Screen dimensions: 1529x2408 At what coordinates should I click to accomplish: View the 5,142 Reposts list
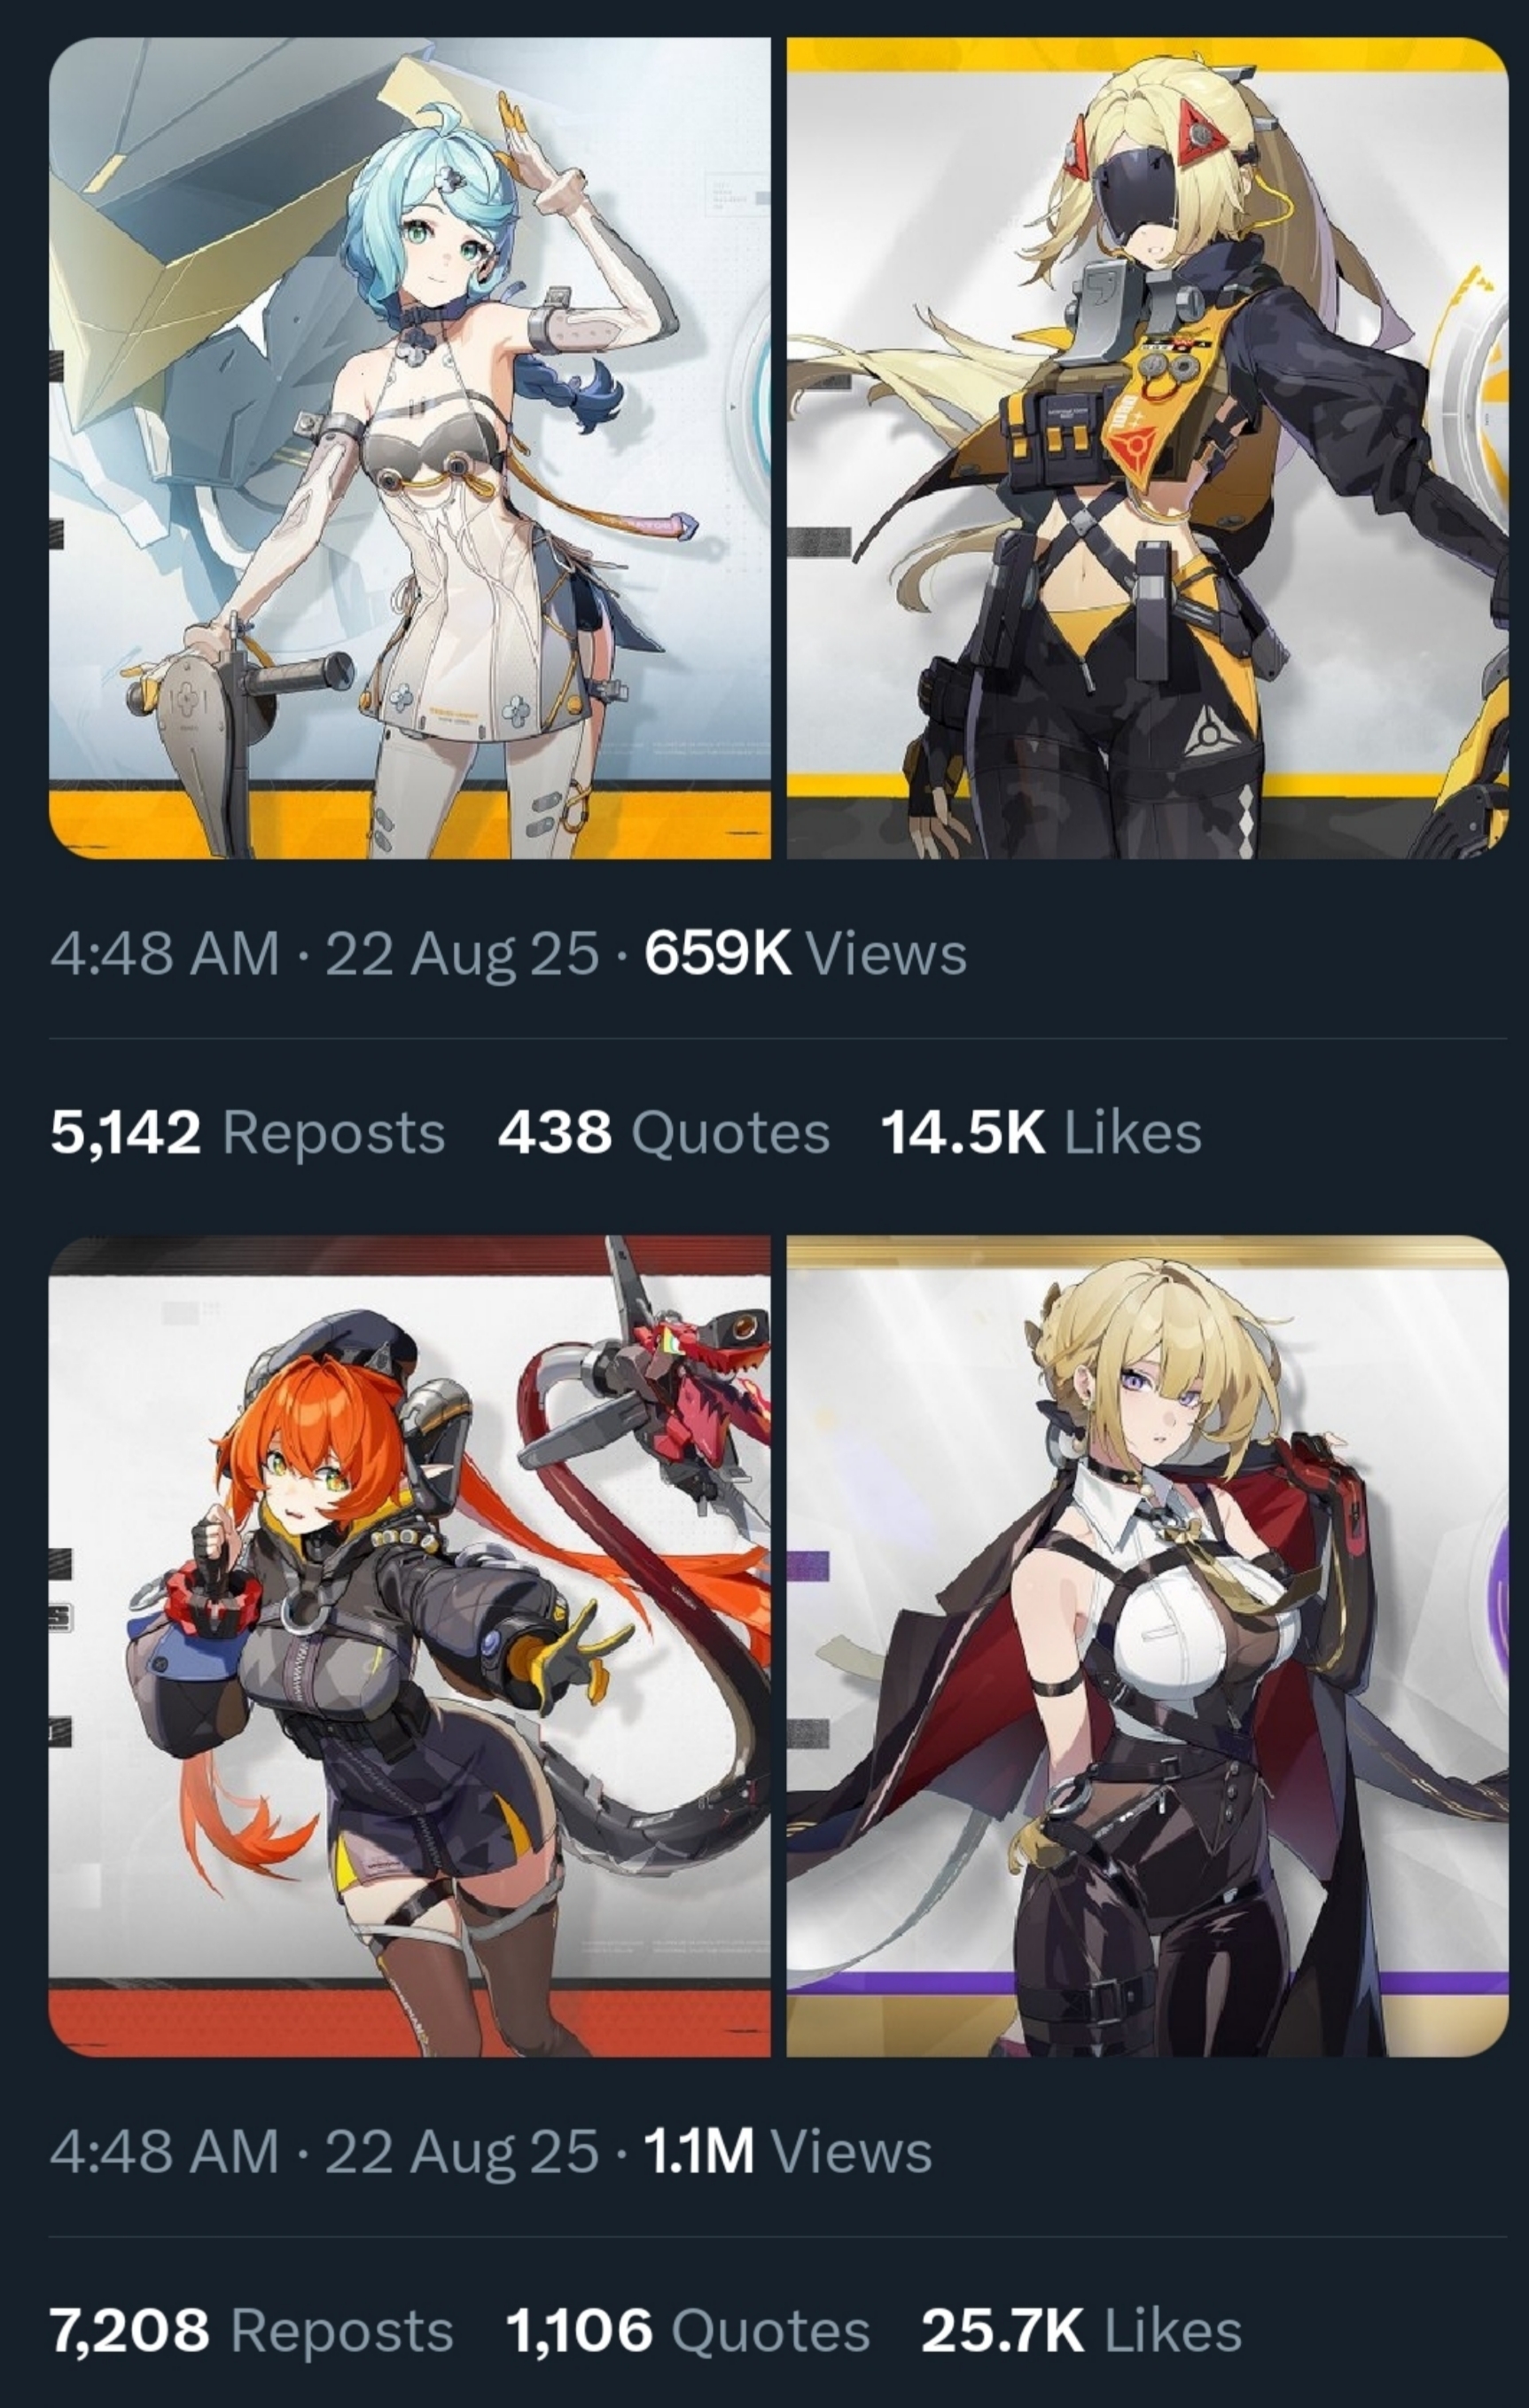pos(248,1132)
